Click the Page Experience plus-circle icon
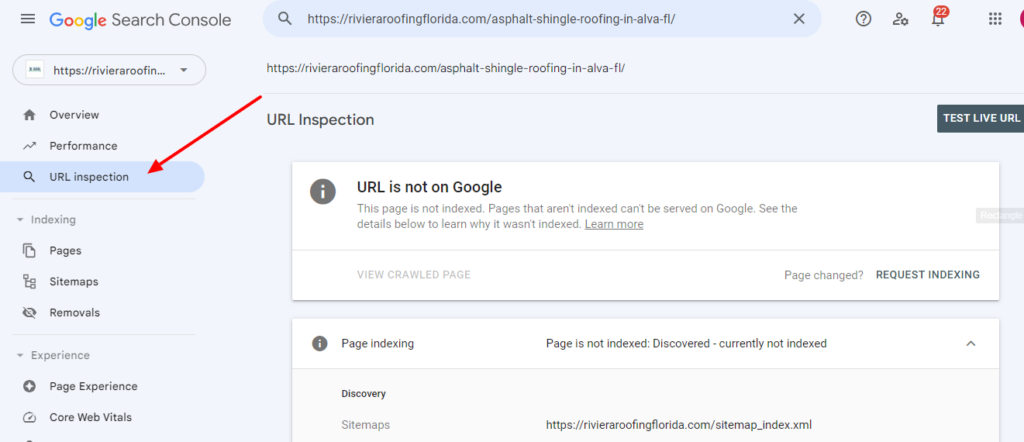 [29, 387]
